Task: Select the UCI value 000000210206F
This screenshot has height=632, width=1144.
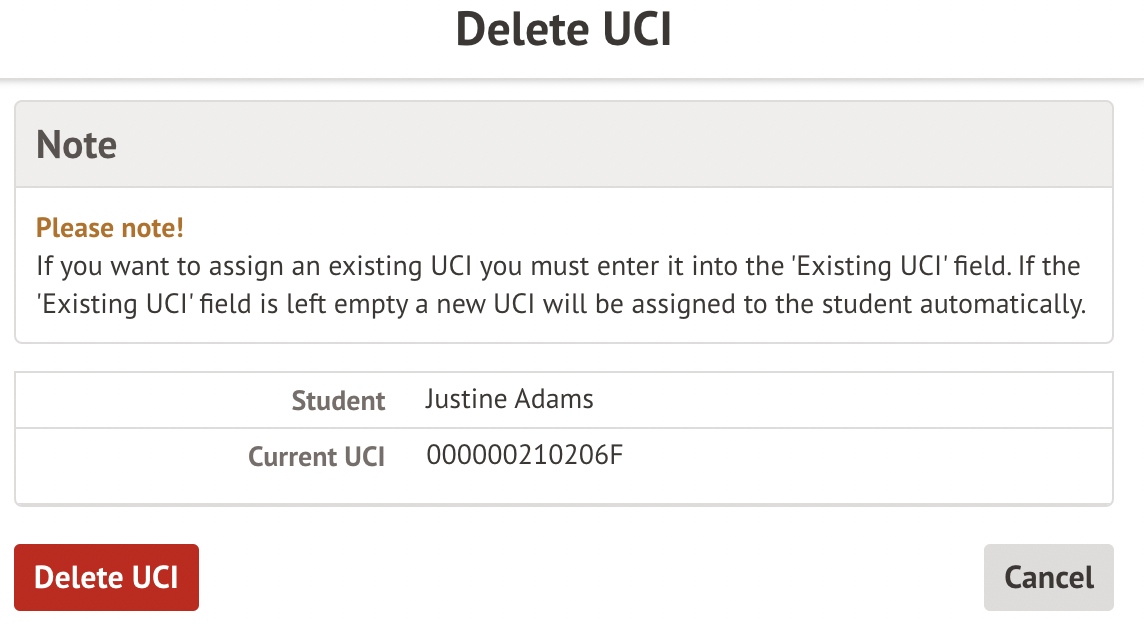Action: coord(524,456)
